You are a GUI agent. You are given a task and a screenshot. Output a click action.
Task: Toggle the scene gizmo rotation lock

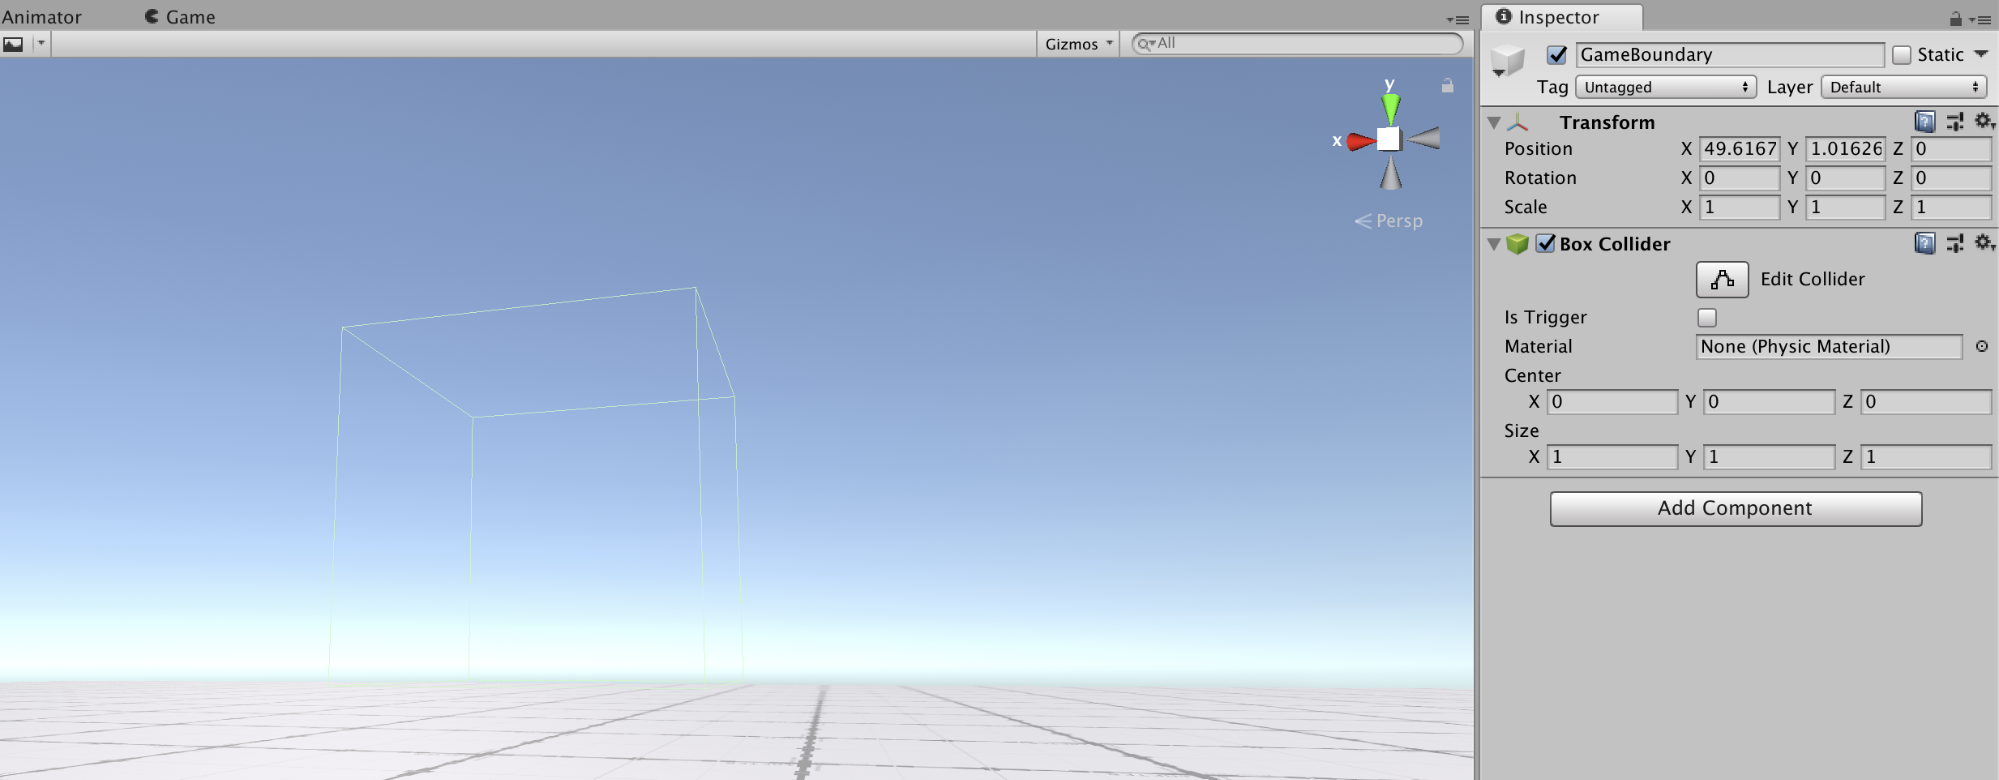(1447, 86)
